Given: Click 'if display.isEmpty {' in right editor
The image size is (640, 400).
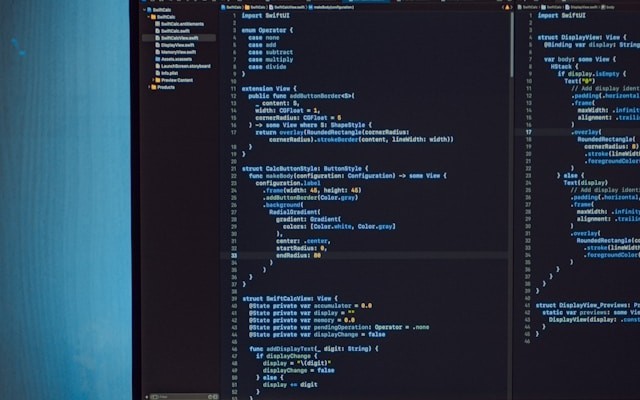Looking at the screenshot, I should click(591, 73).
